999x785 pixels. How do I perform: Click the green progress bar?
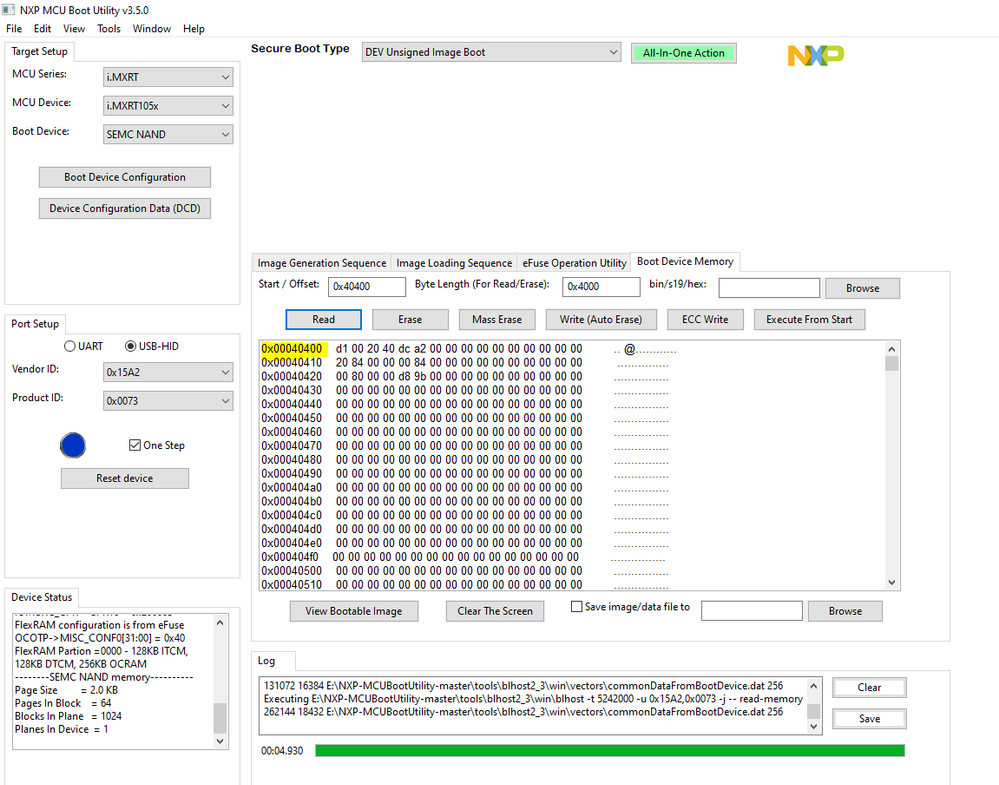tap(610, 751)
